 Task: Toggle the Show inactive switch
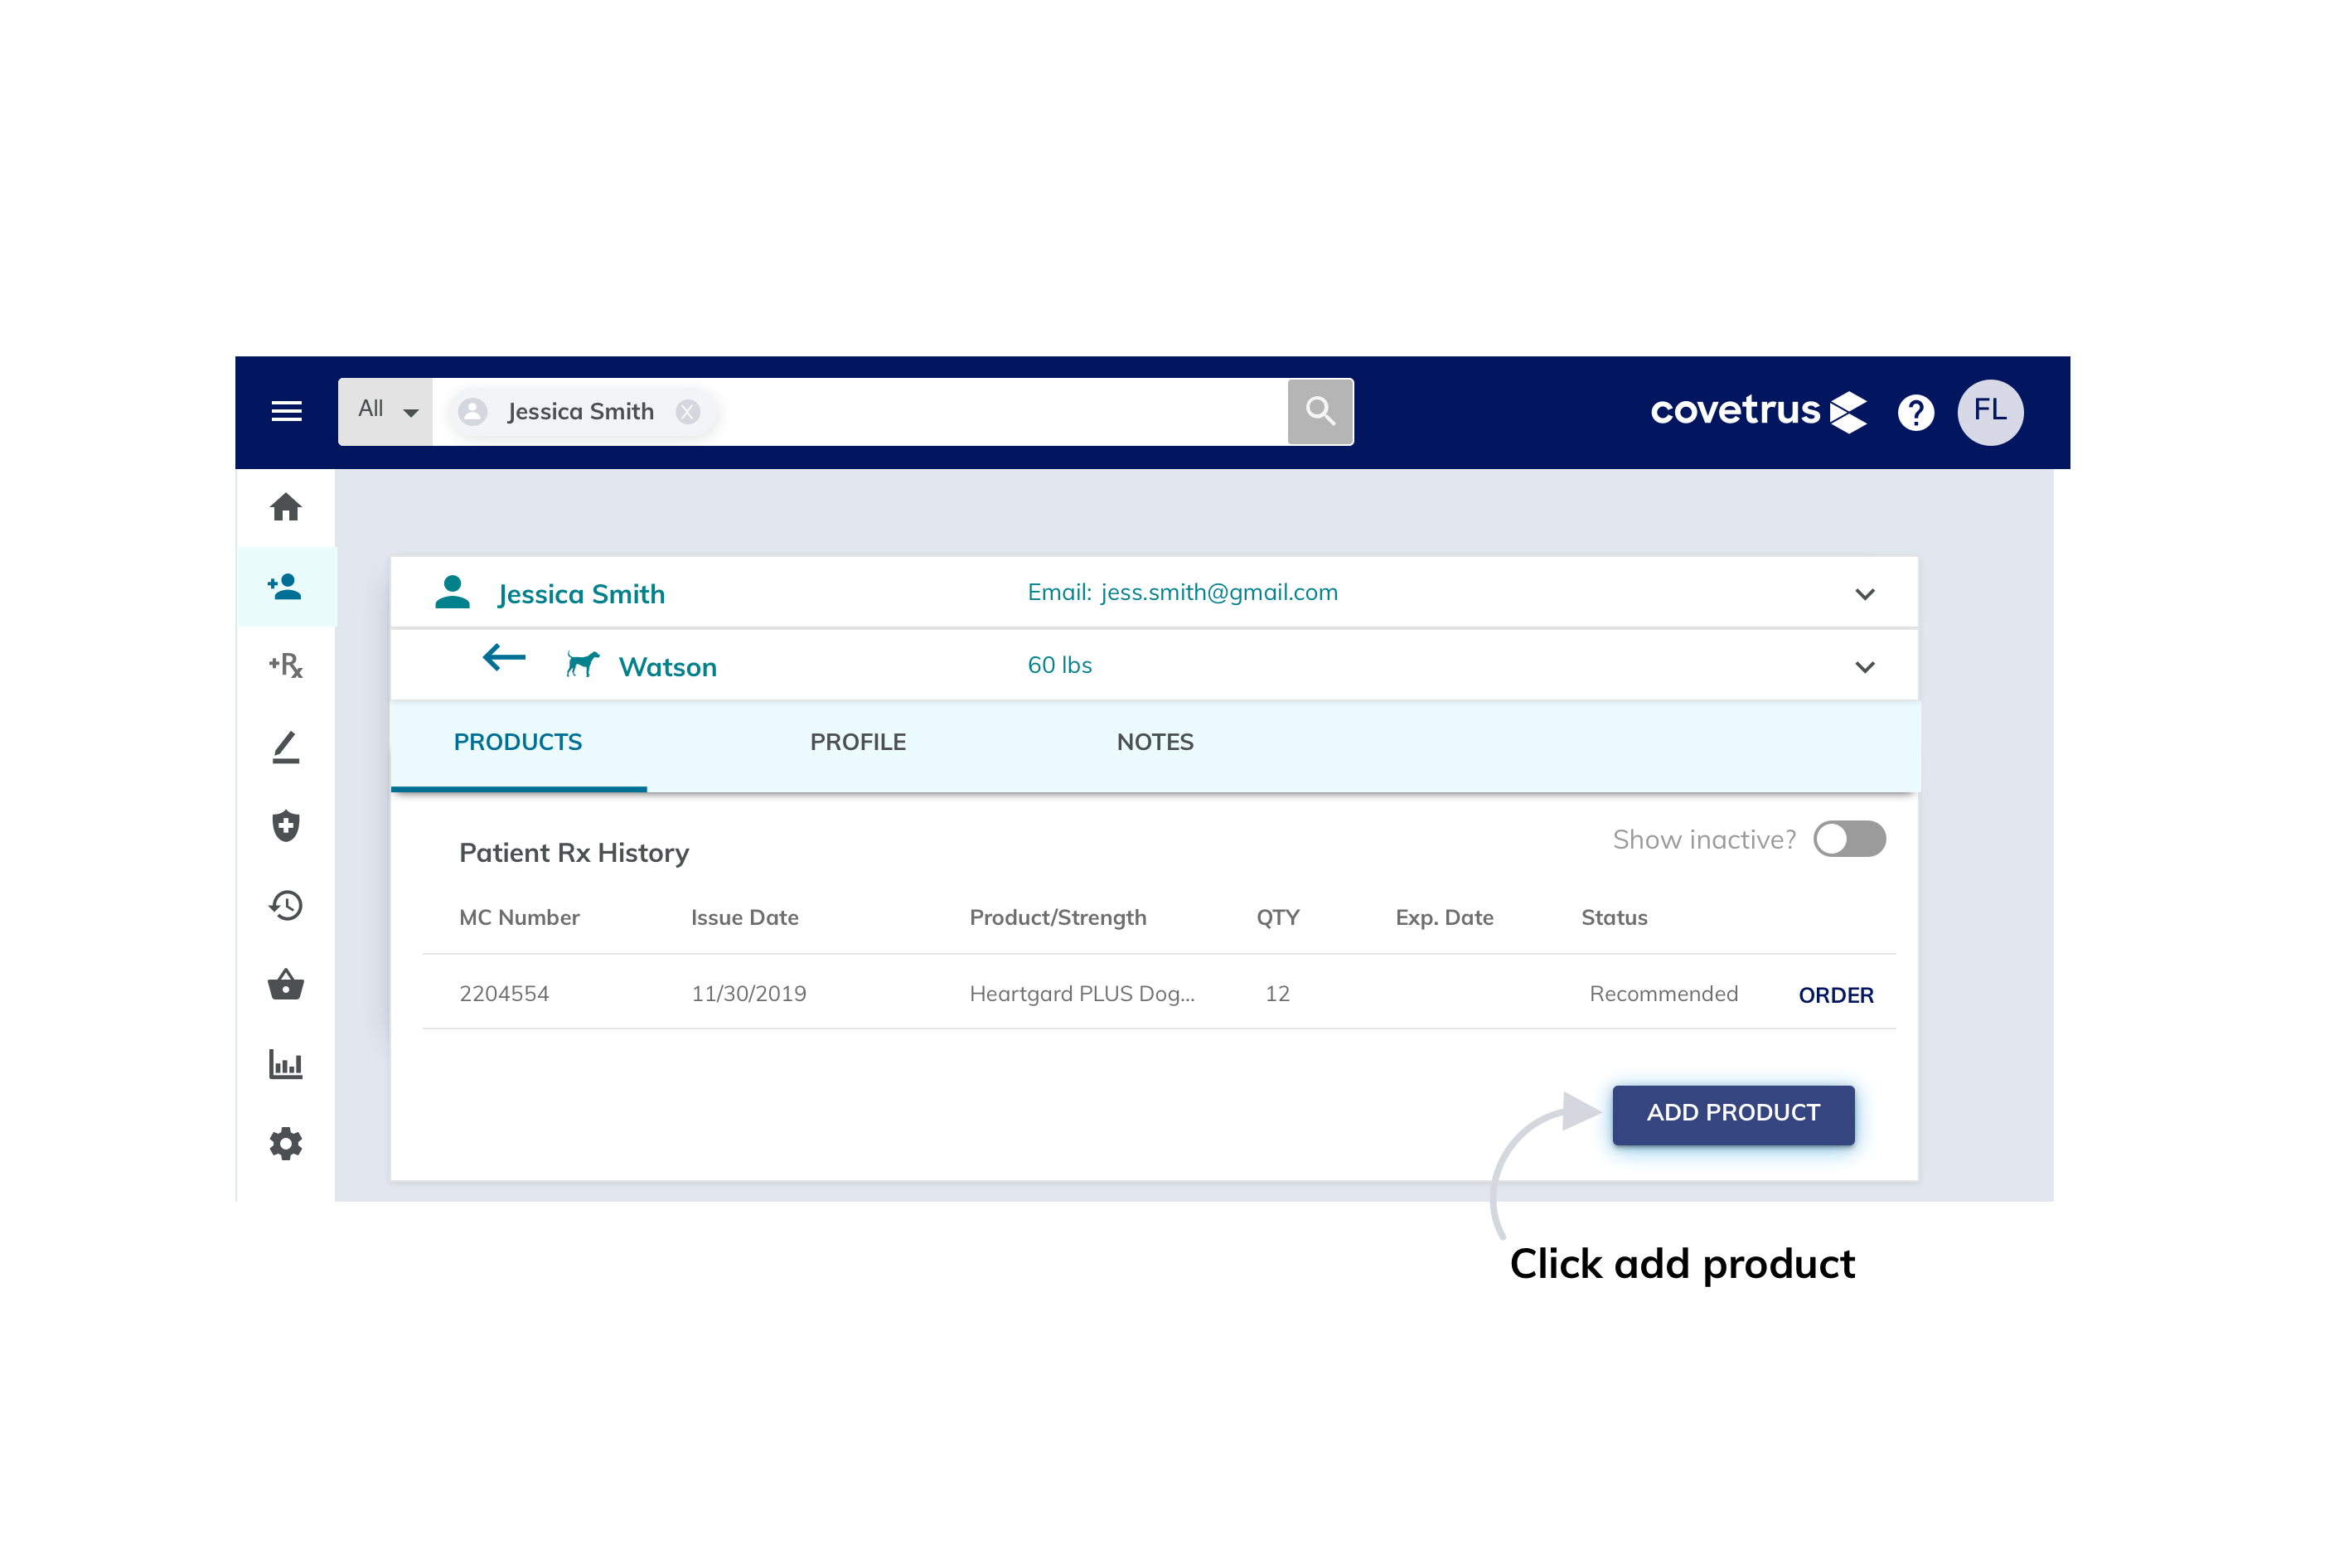(x=1849, y=839)
